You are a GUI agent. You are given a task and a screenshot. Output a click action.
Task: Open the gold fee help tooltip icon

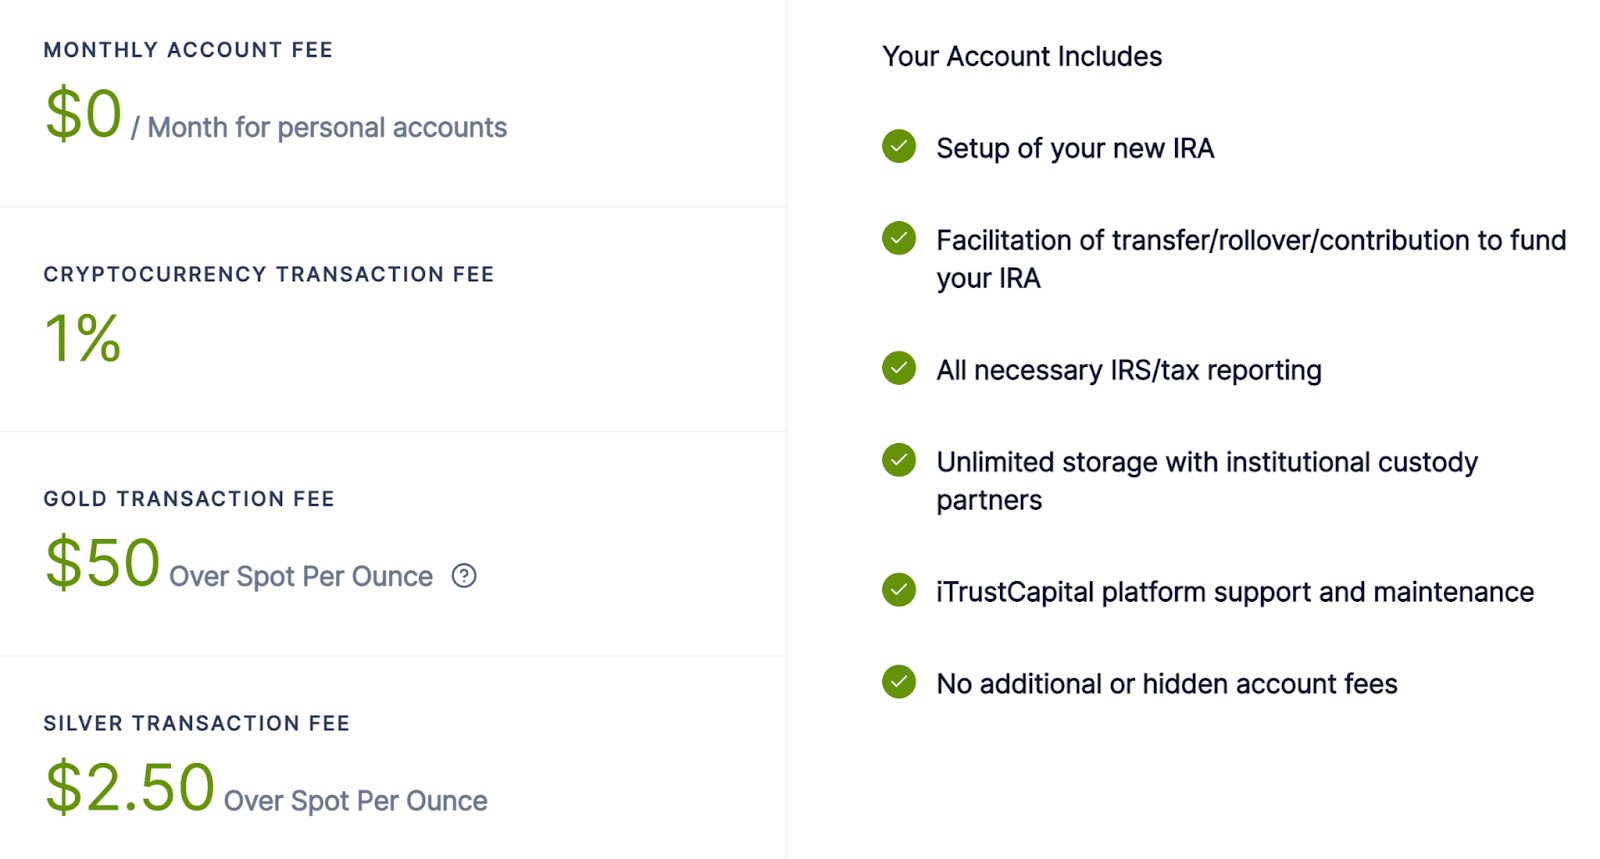(x=464, y=576)
